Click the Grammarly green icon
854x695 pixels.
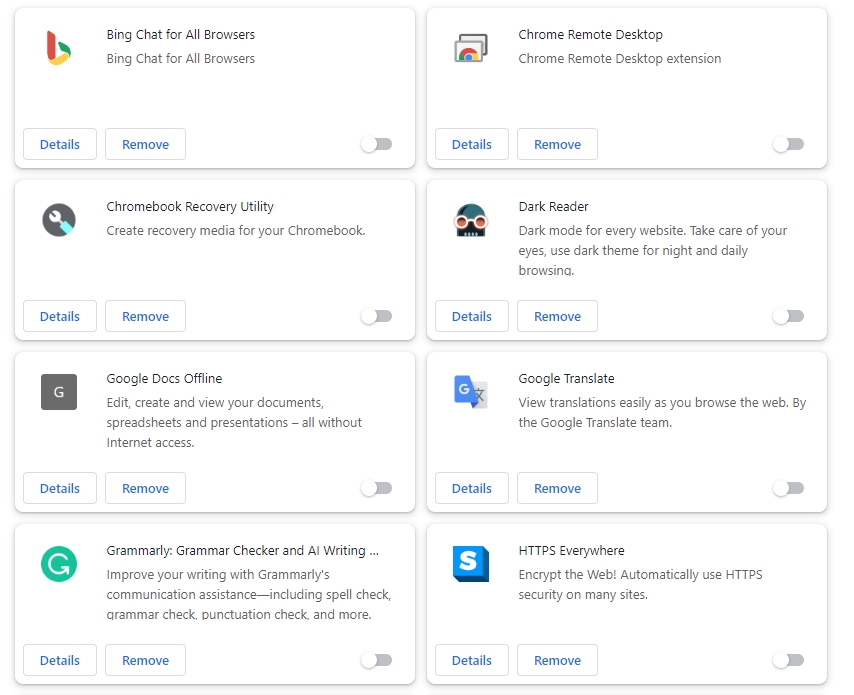pyautogui.click(x=58, y=564)
